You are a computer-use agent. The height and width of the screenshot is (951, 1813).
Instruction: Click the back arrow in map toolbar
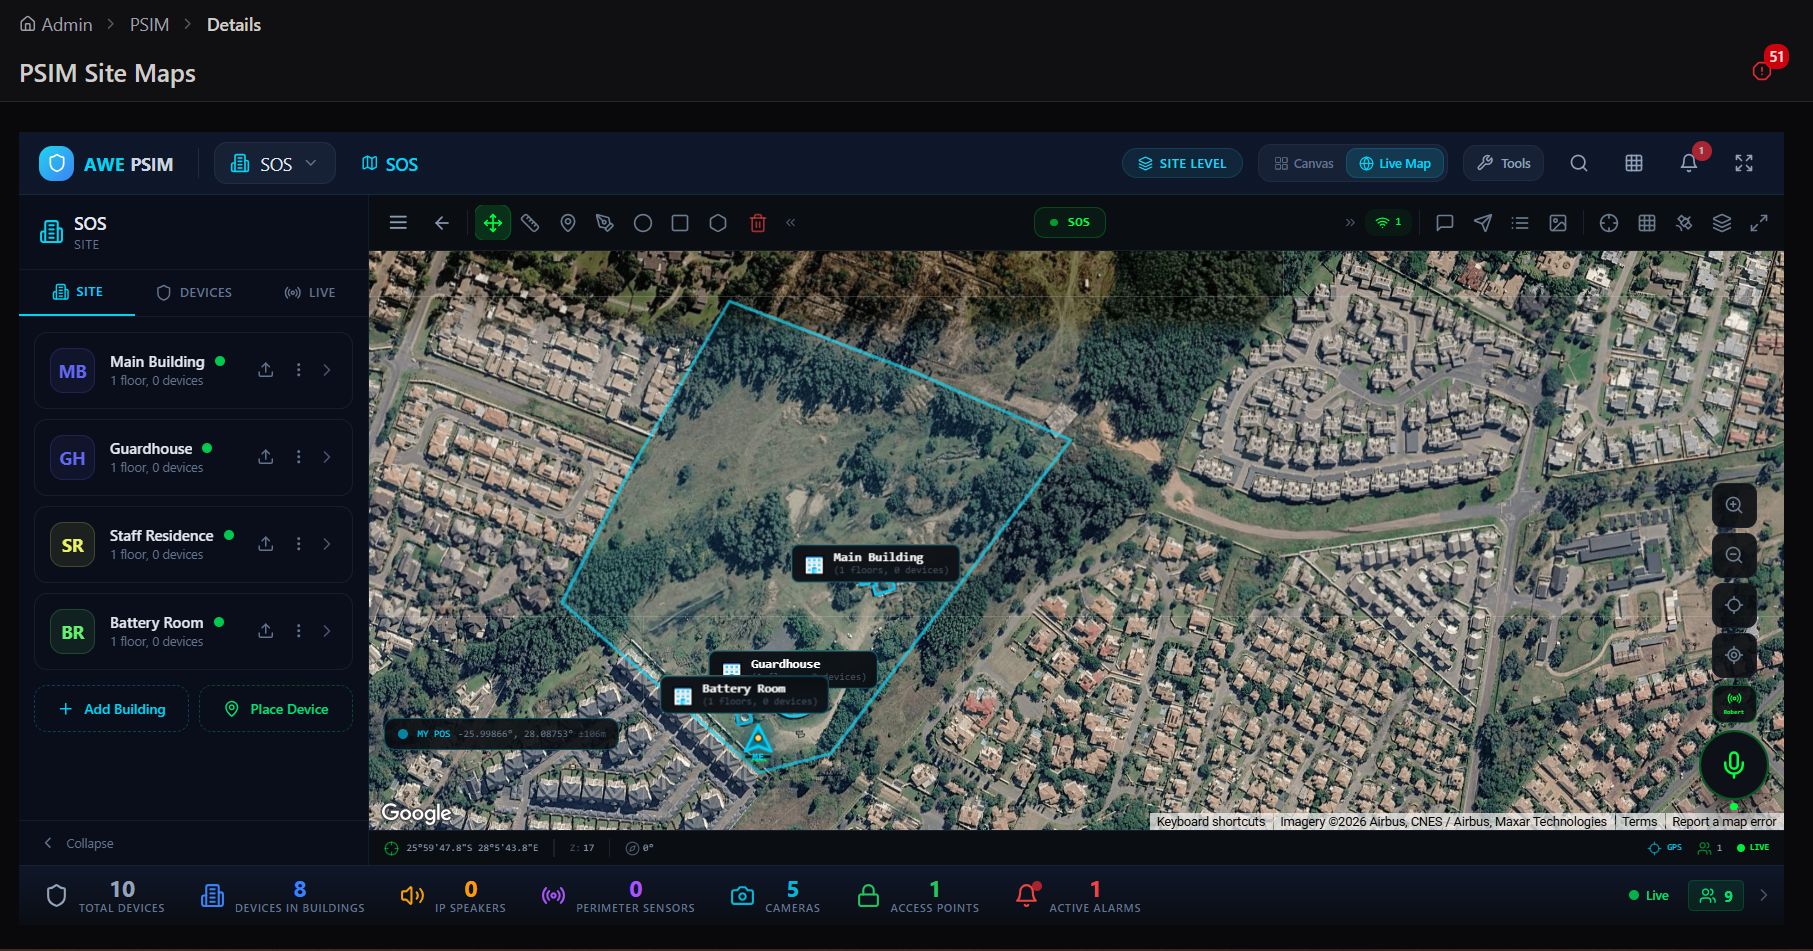point(441,223)
